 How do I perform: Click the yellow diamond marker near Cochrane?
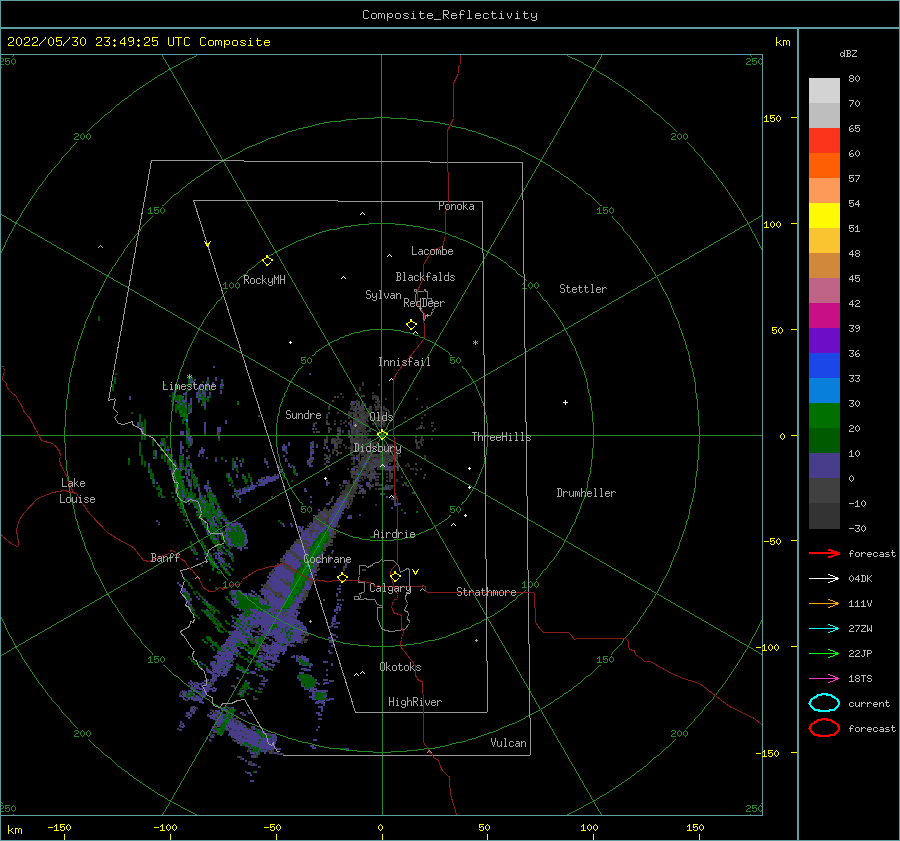342,577
